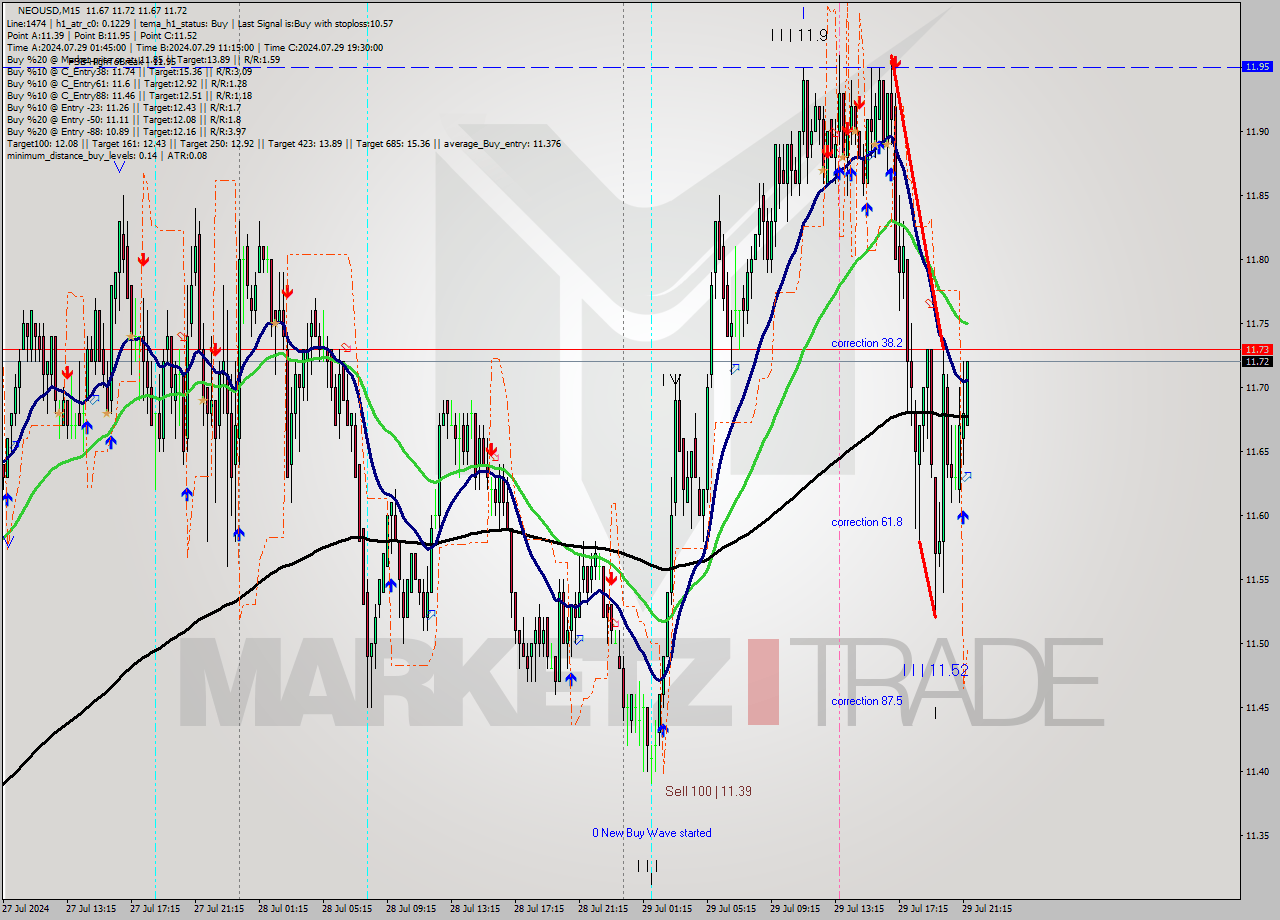Click the '29 Jul 13:15' time axis label

point(859,909)
